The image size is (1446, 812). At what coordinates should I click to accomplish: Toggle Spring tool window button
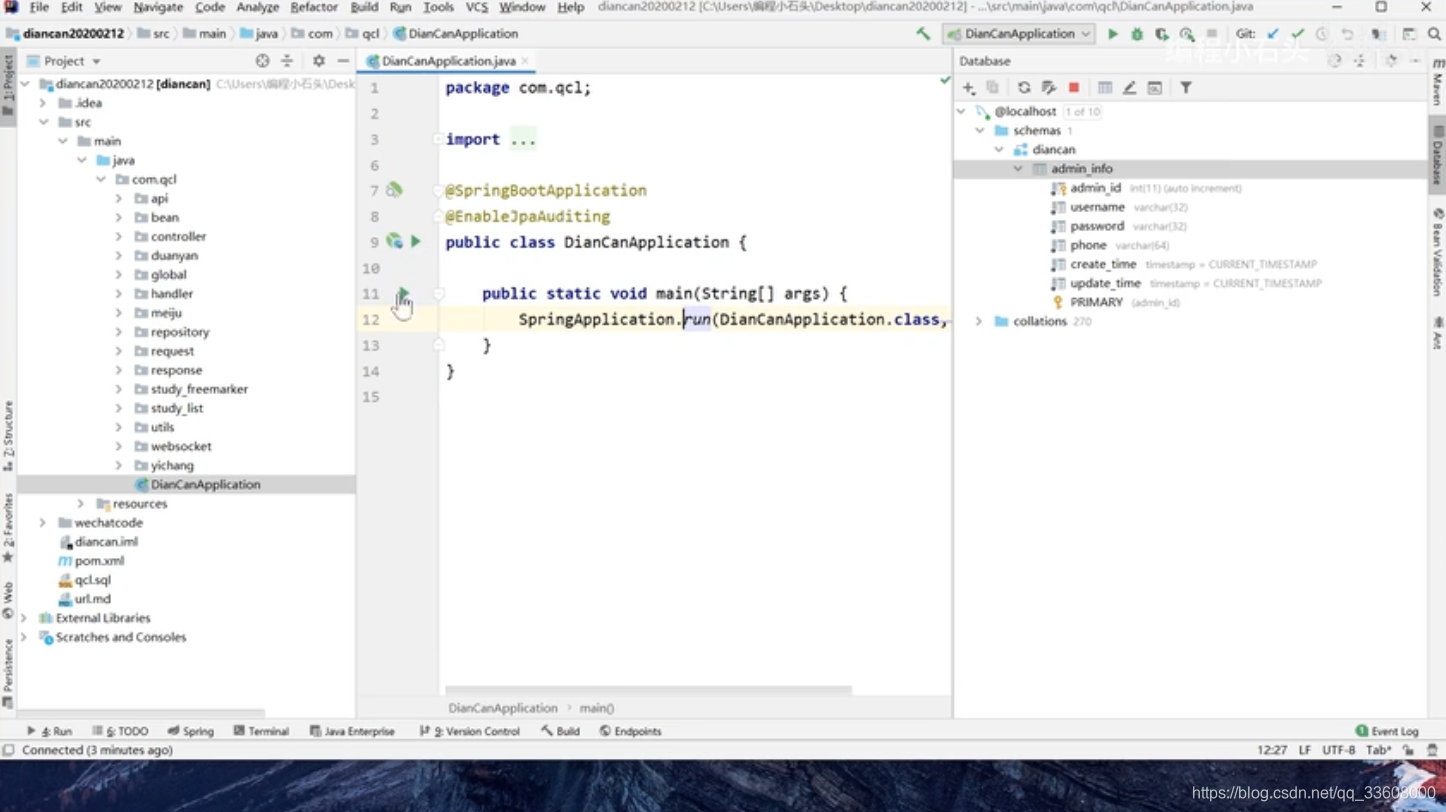(x=191, y=731)
